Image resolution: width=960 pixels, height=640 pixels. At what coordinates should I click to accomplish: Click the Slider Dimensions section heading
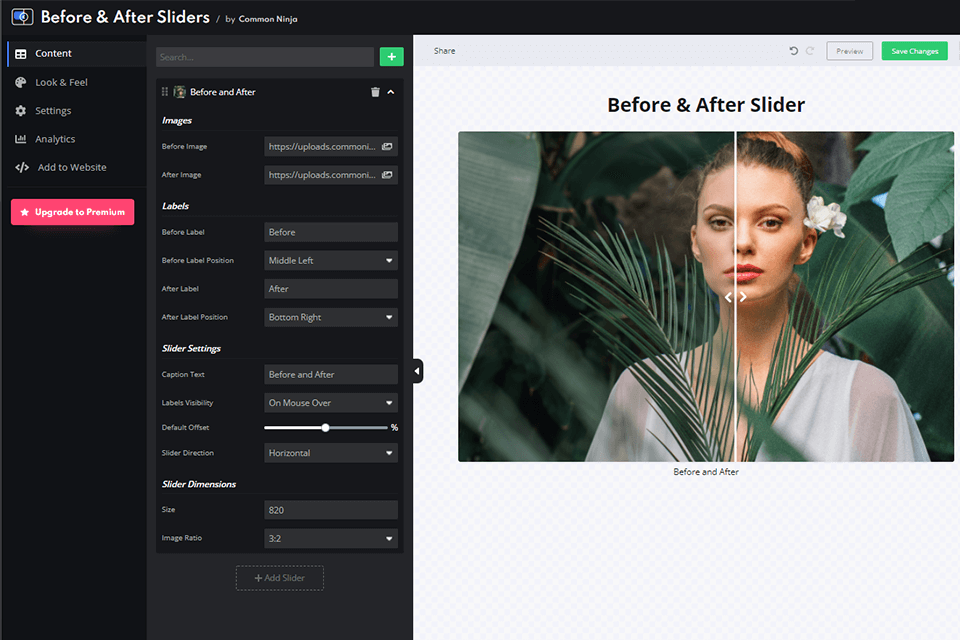pyautogui.click(x=198, y=484)
